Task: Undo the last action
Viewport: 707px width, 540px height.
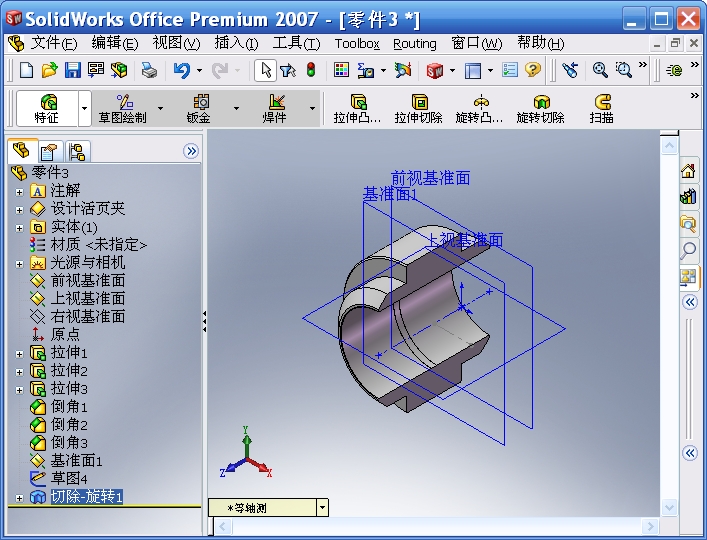Action: [x=182, y=70]
